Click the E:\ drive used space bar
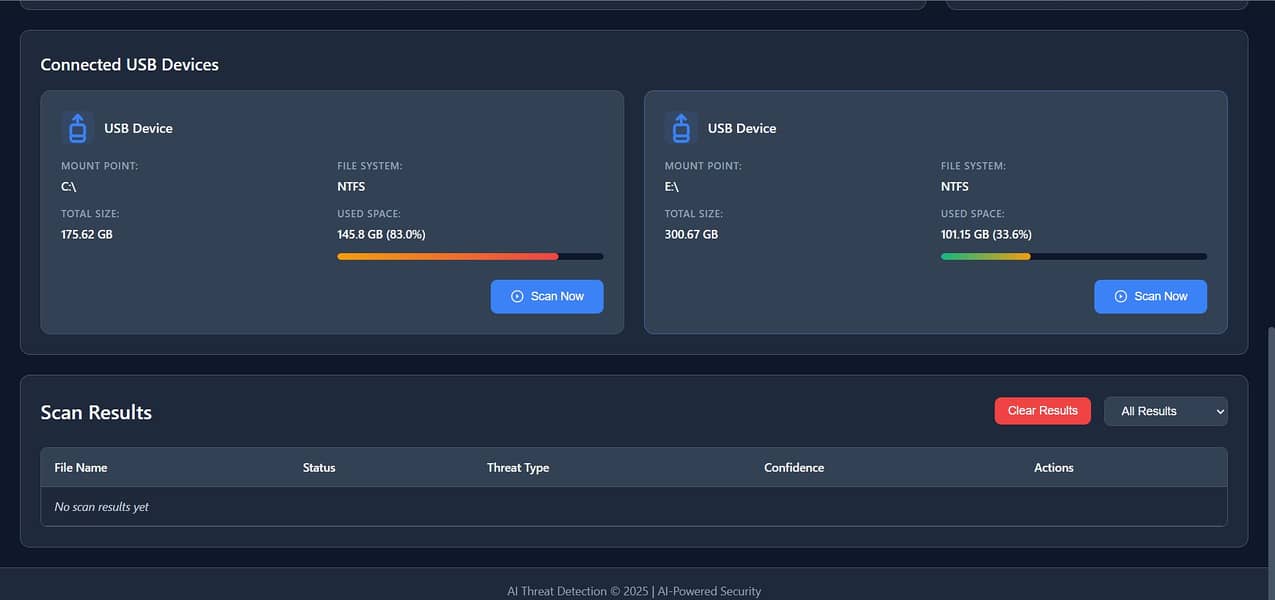Viewport: 1275px width, 600px height. (x=1073, y=257)
